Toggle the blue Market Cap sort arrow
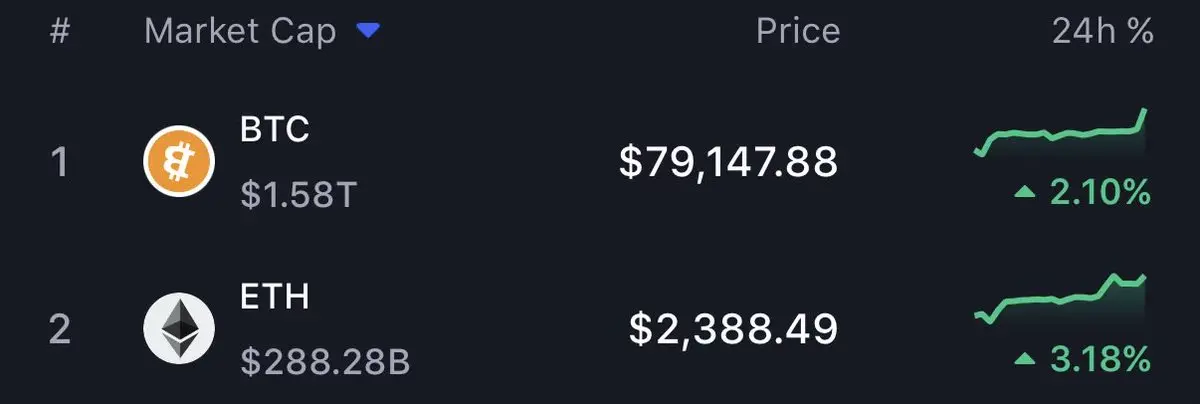Screen dimensions: 1200x404 pos(368,32)
